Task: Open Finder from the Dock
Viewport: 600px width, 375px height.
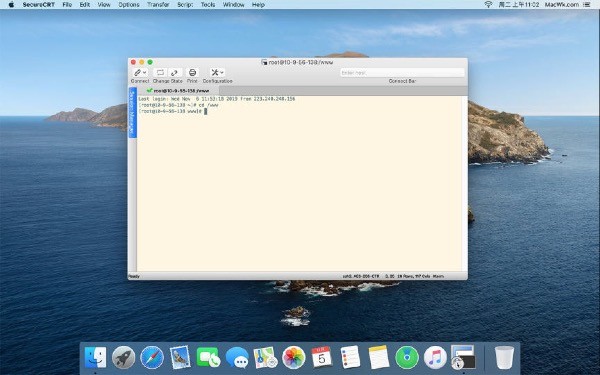Action: [x=95, y=357]
